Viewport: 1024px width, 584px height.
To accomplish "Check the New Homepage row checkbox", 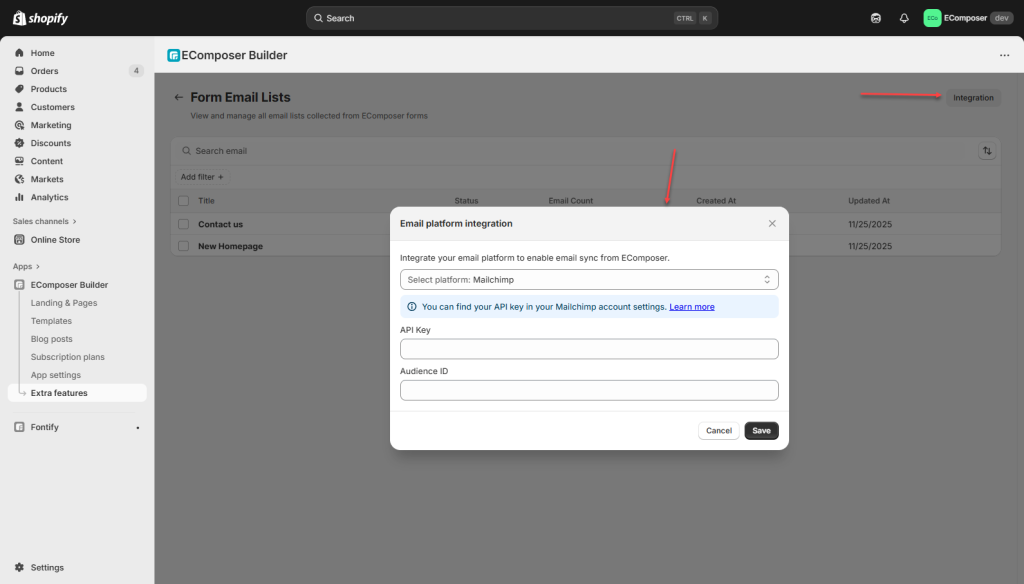I will 183,246.
